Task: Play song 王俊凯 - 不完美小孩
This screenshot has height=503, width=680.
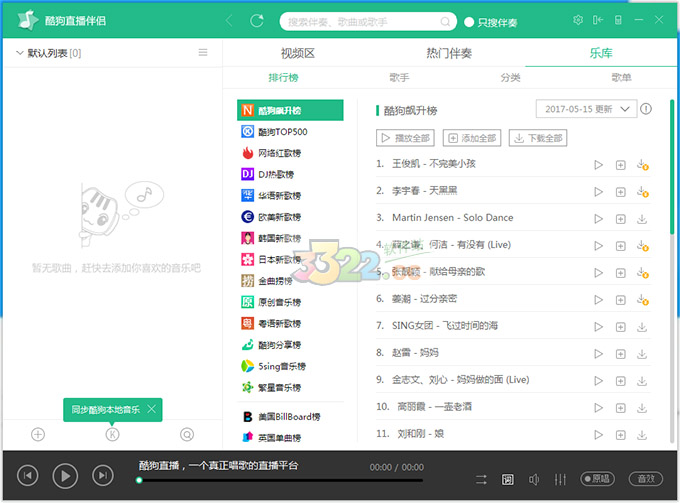Action: click(598, 165)
